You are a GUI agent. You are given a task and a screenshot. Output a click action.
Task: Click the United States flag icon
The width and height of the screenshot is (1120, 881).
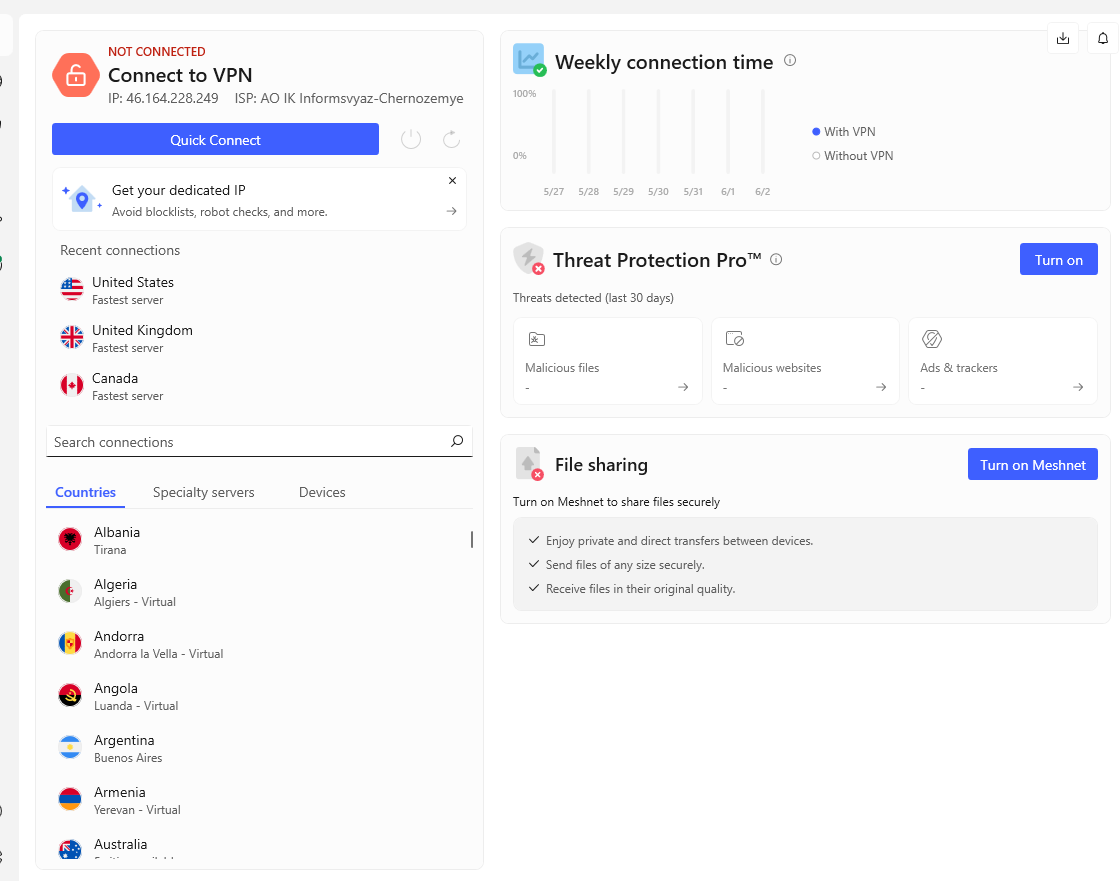pos(71,289)
